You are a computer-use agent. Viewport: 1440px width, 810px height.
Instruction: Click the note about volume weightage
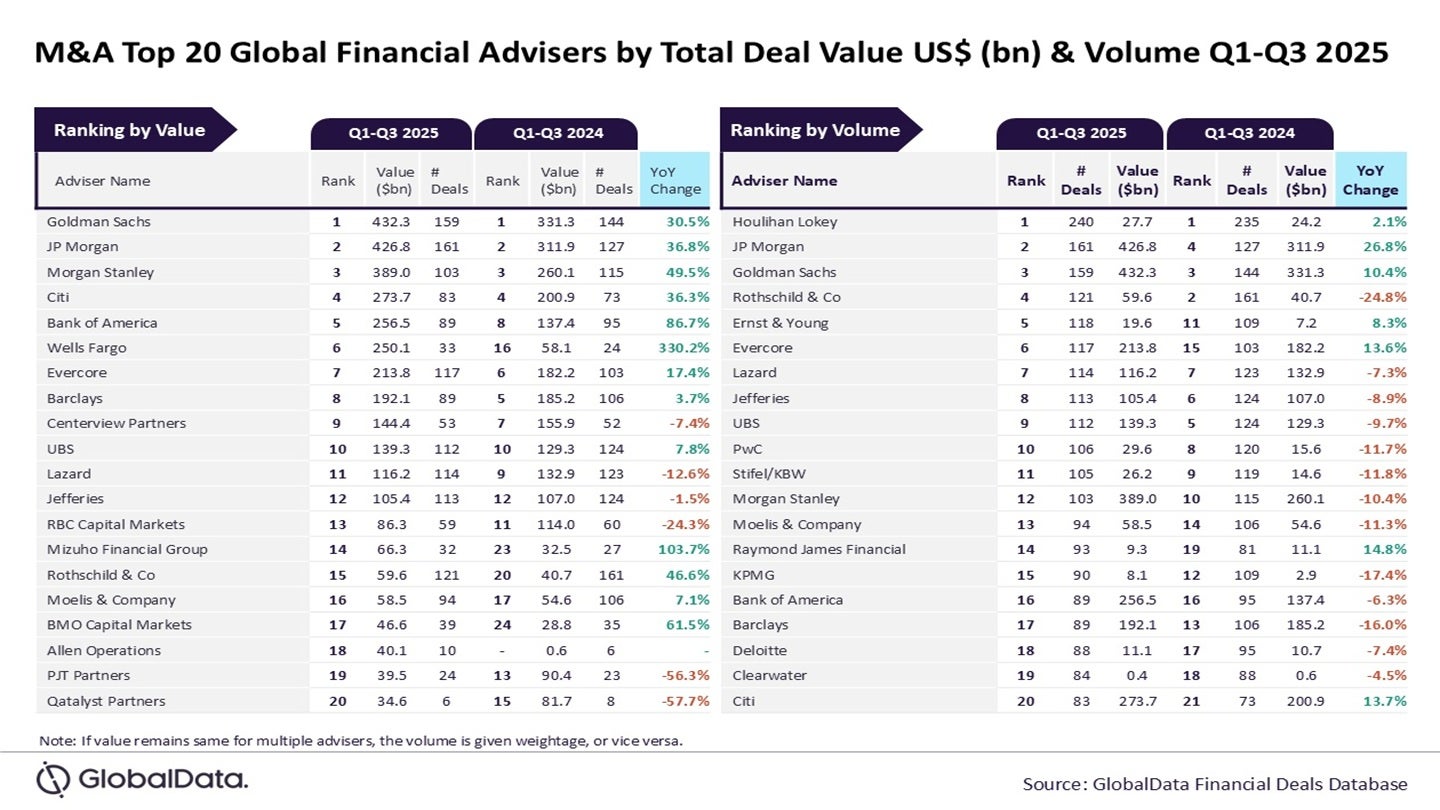(x=360, y=741)
